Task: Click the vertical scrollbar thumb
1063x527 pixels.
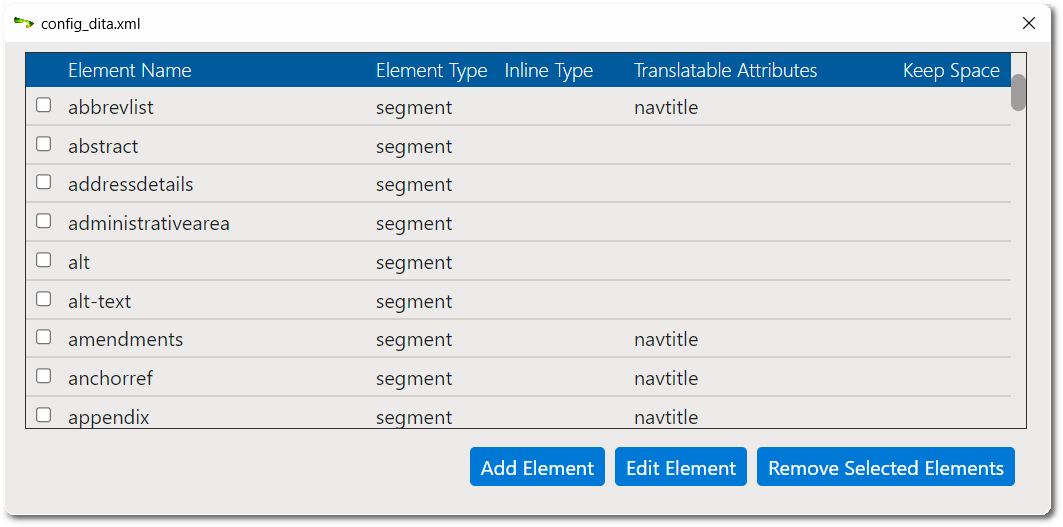Action: pyautogui.click(x=1018, y=92)
